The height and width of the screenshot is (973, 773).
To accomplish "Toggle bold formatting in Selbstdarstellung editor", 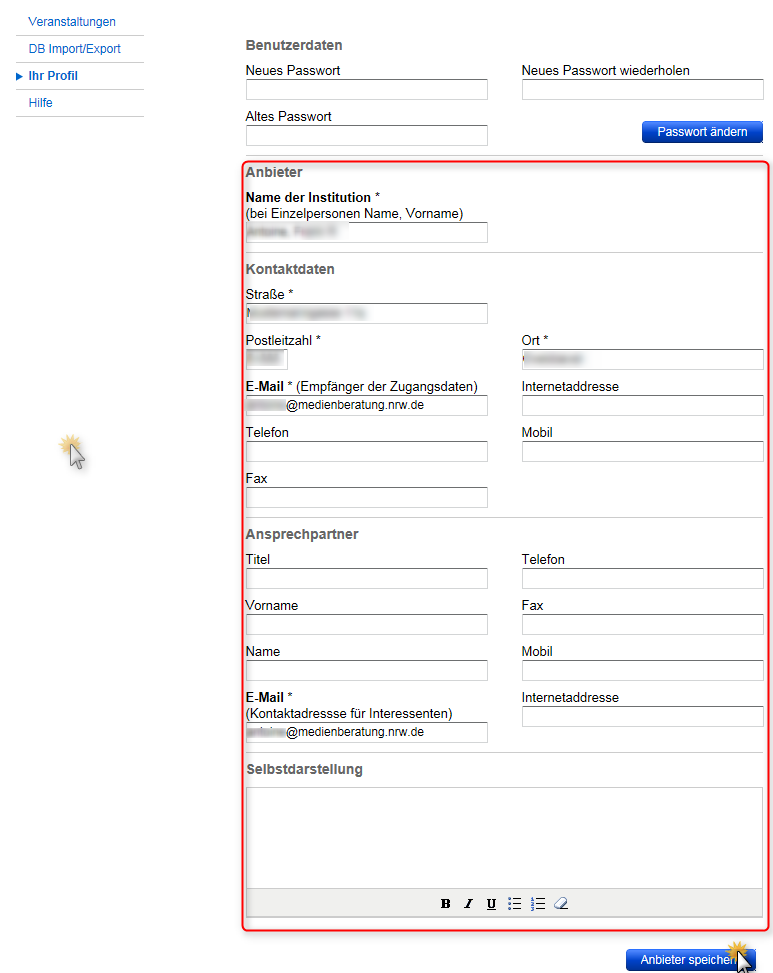I will click(x=446, y=904).
